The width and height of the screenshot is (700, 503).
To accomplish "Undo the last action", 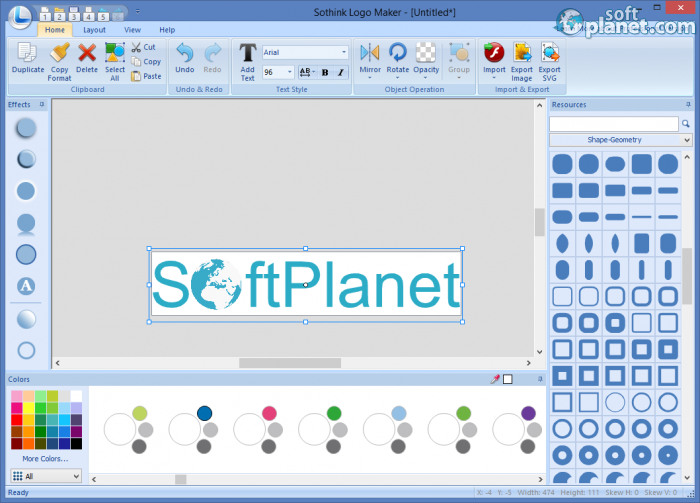I will point(184,58).
